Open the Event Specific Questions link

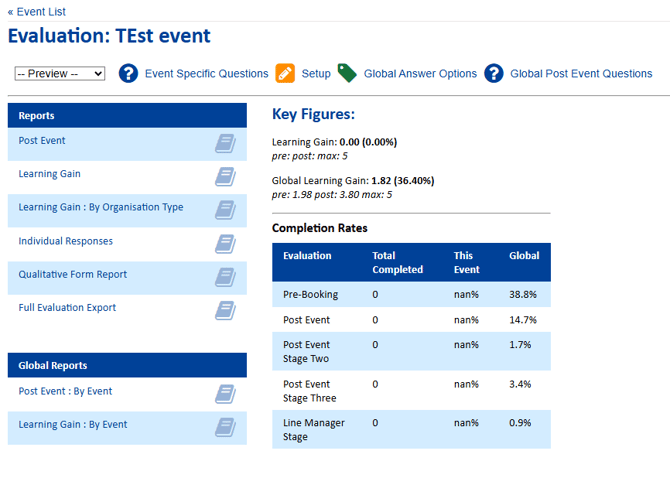tap(206, 73)
